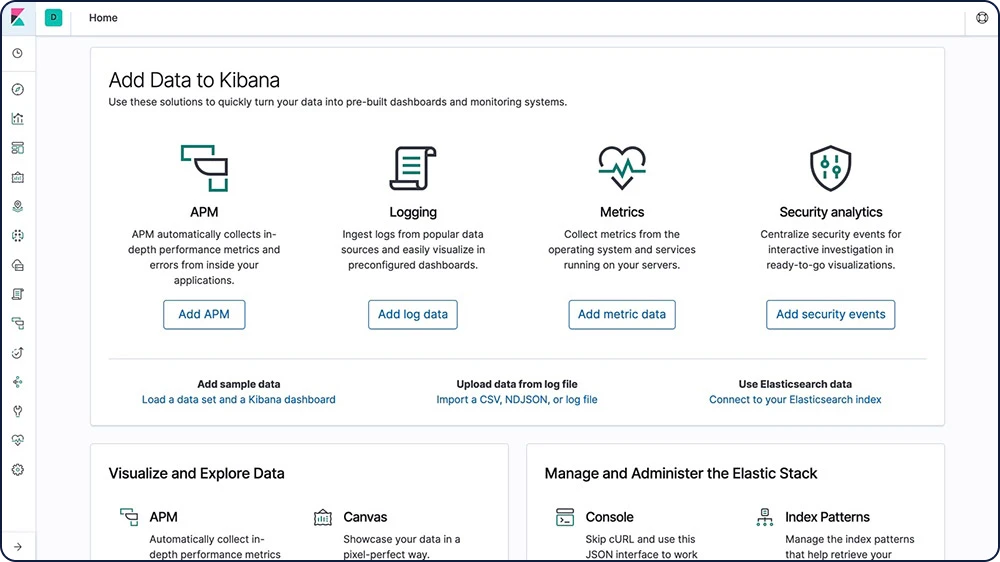Open Dev Tools via wrench icon
The image size is (1000, 562).
[18, 411]
